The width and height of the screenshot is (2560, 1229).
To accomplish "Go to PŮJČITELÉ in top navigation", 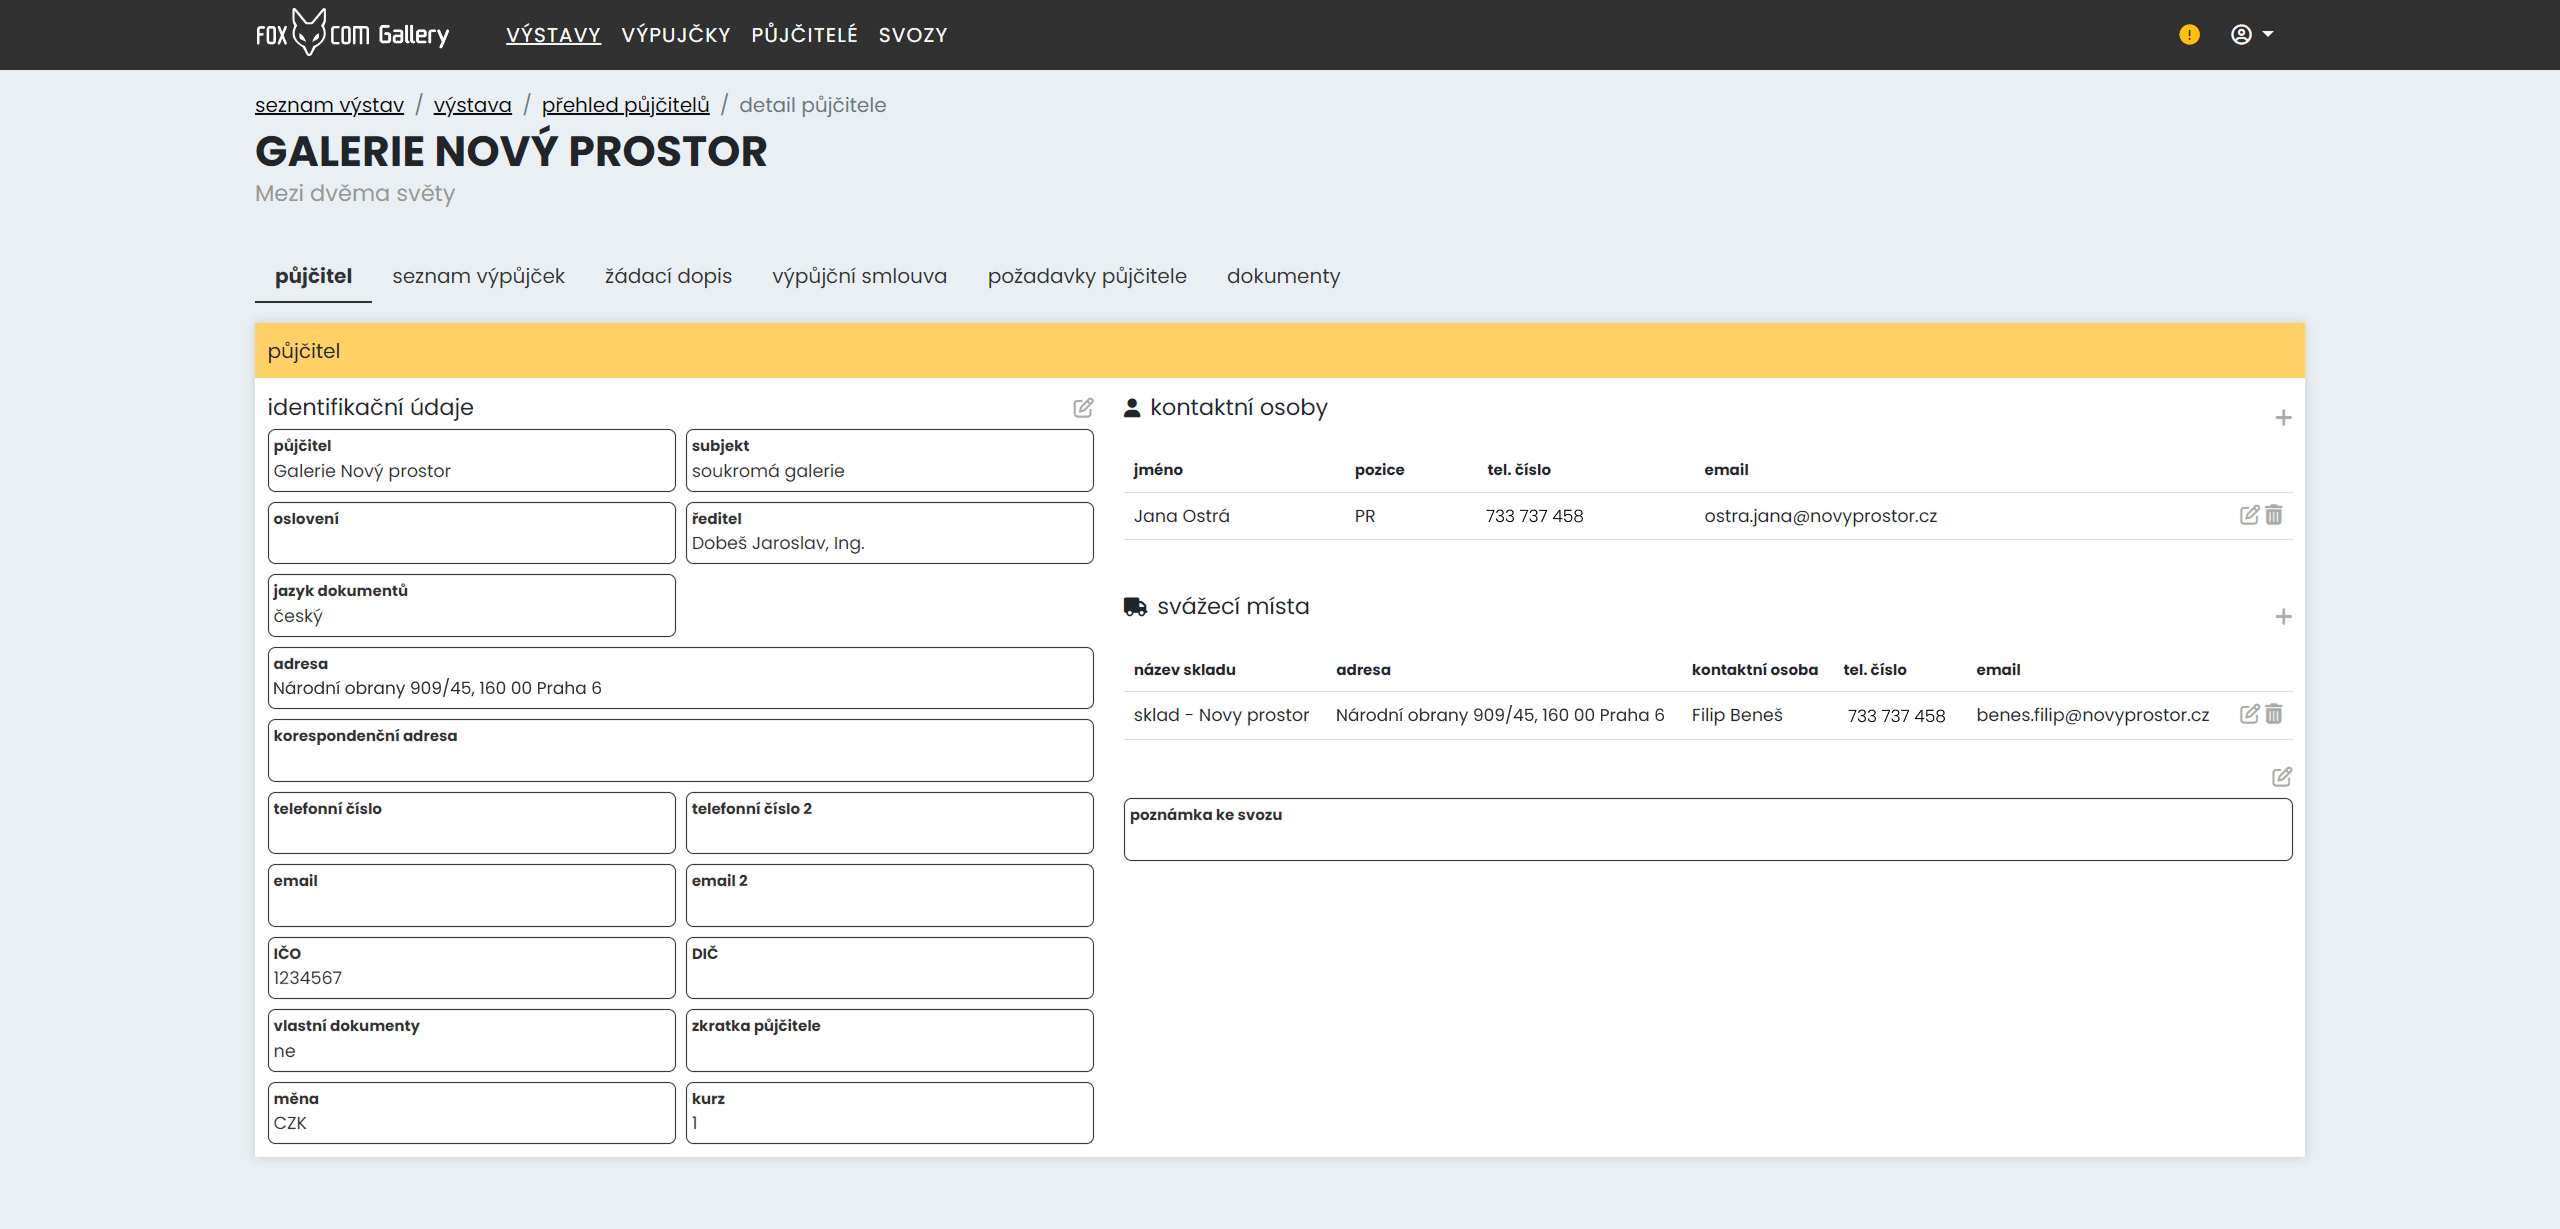I will (x=804, y=35).
